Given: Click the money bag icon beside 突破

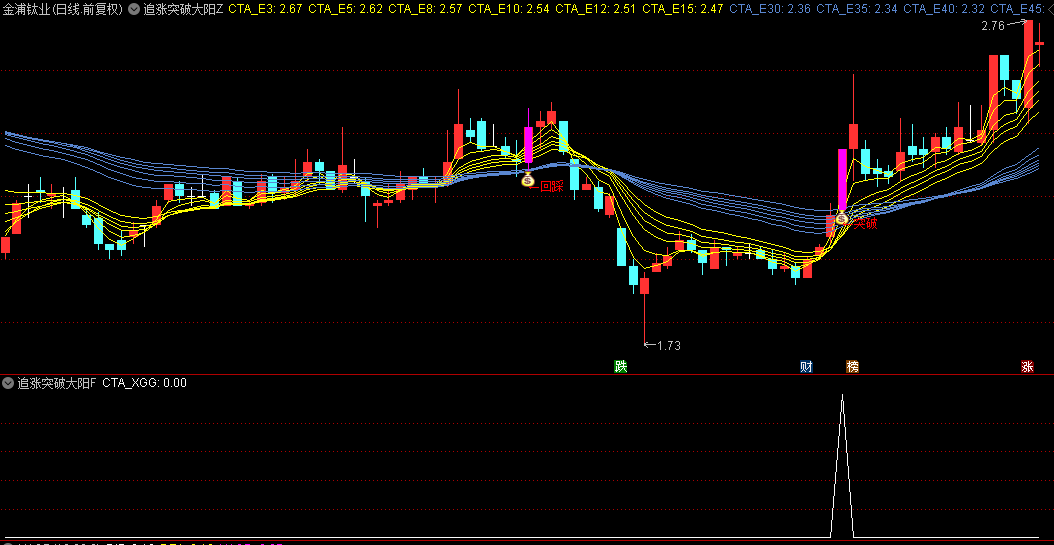Looking at the screenshot, I should [842, 216].
